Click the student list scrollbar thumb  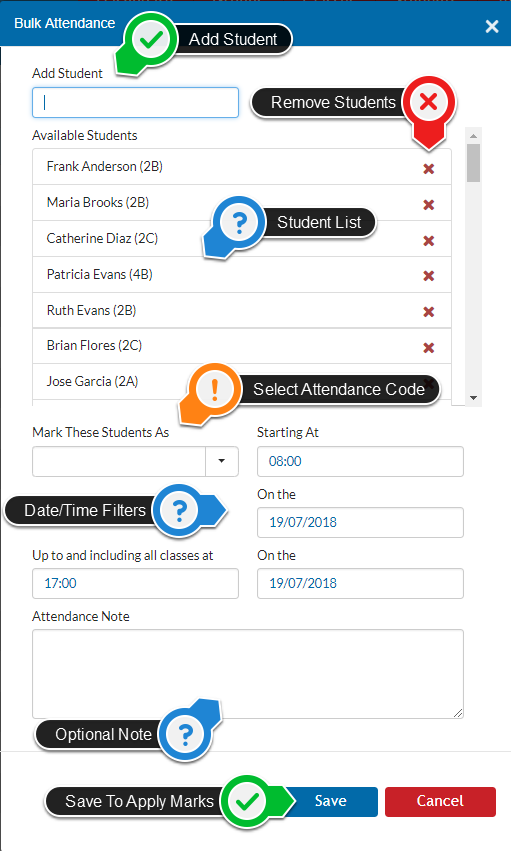pos(474,163)
